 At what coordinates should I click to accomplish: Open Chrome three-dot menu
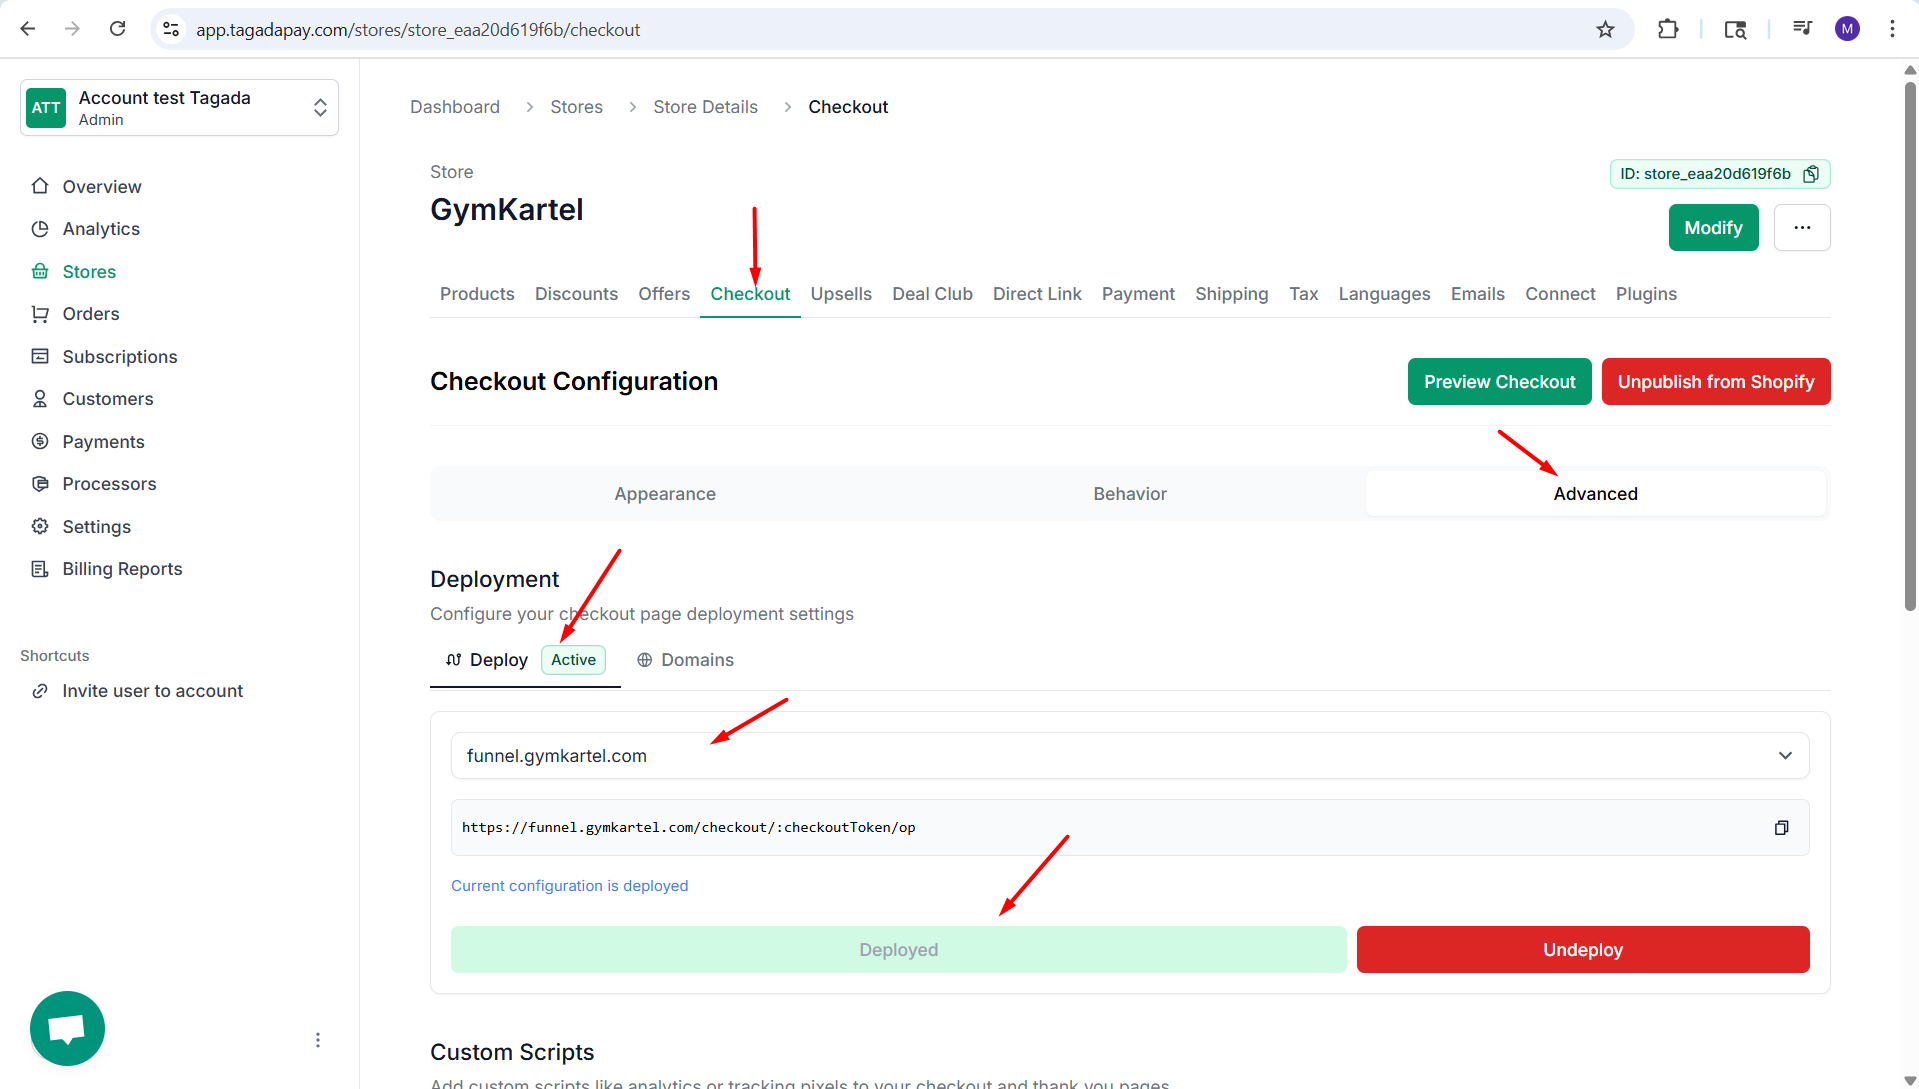pyautogui.click(x=1892, y=29)
